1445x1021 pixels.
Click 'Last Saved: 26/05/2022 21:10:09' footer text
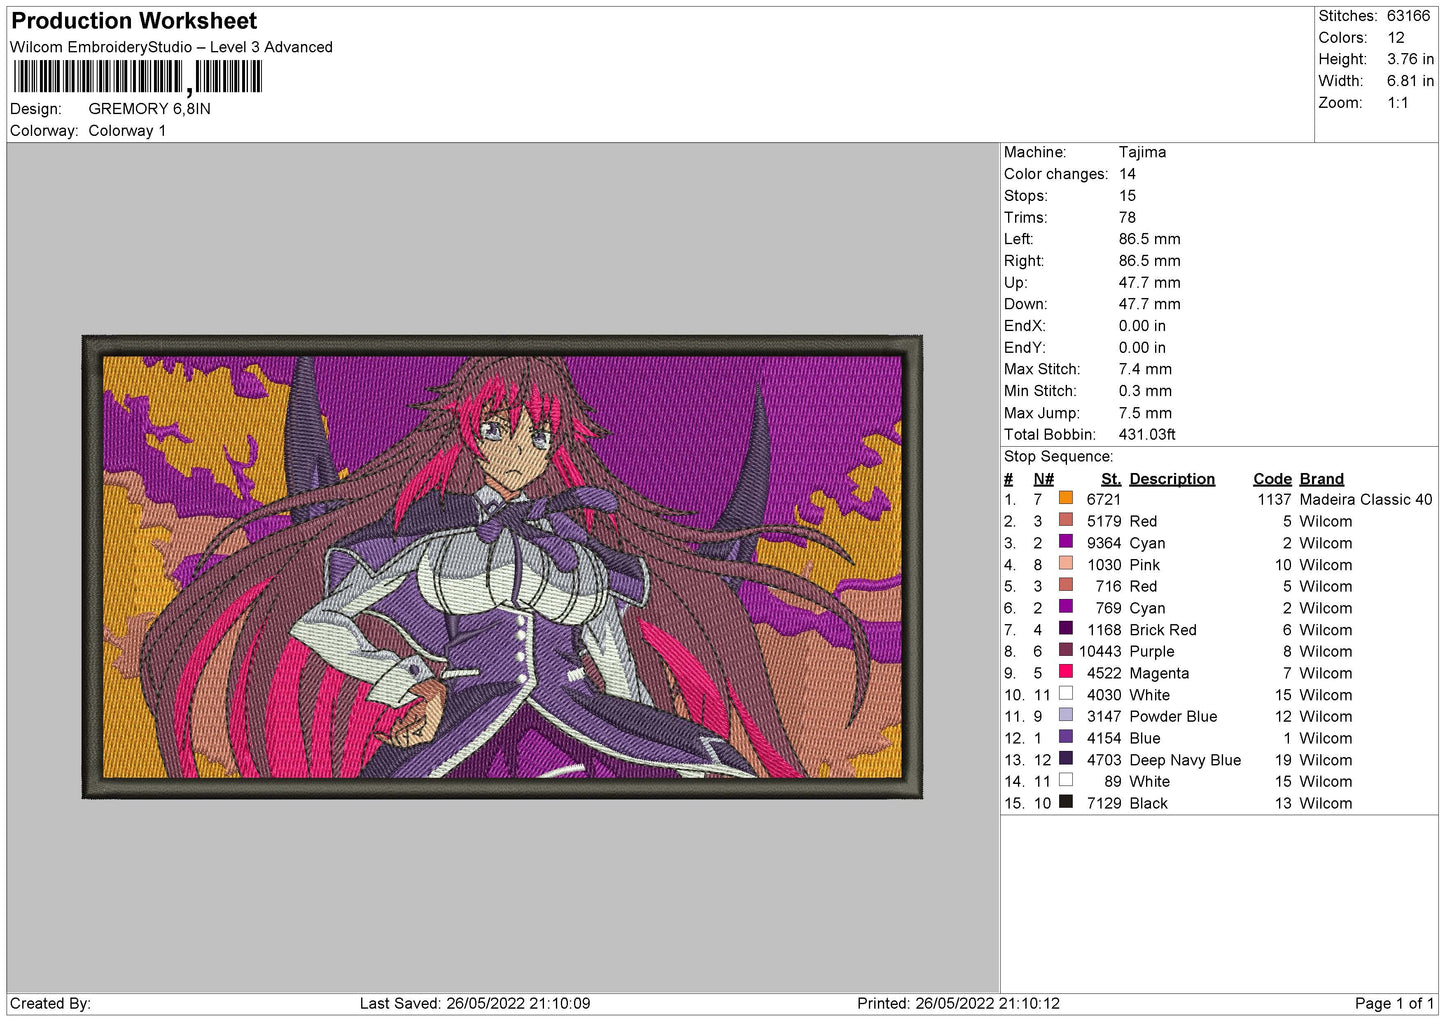click(475, 1004)
